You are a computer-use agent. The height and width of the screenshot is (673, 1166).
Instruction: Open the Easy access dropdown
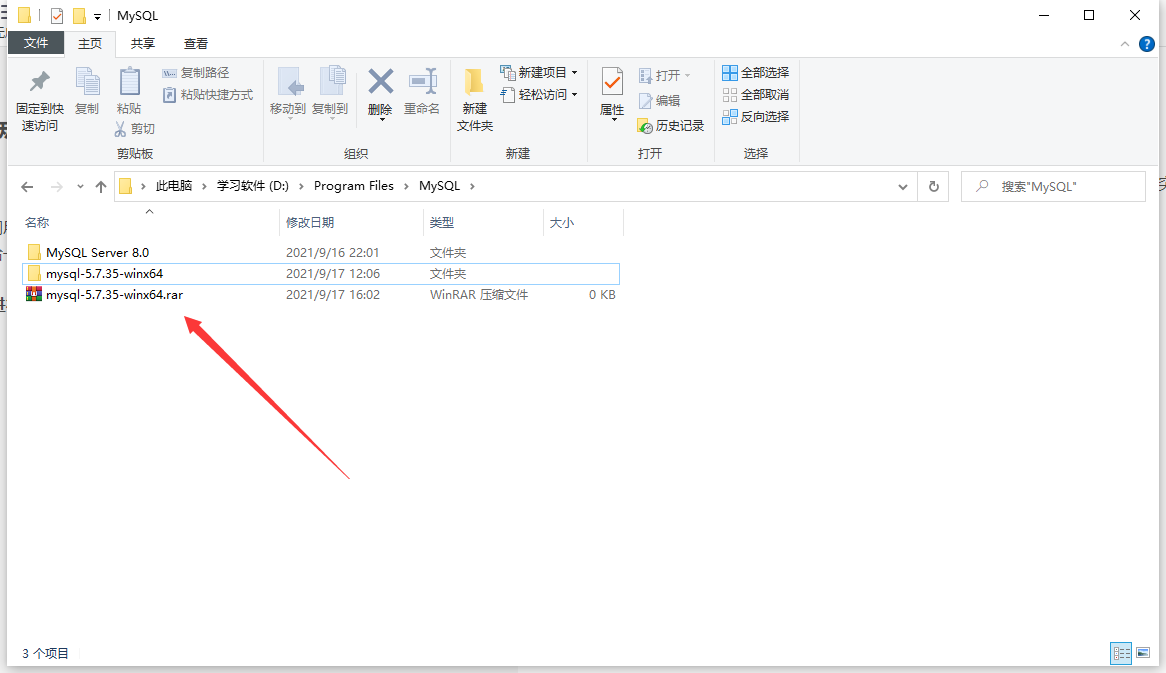point(538,94)
